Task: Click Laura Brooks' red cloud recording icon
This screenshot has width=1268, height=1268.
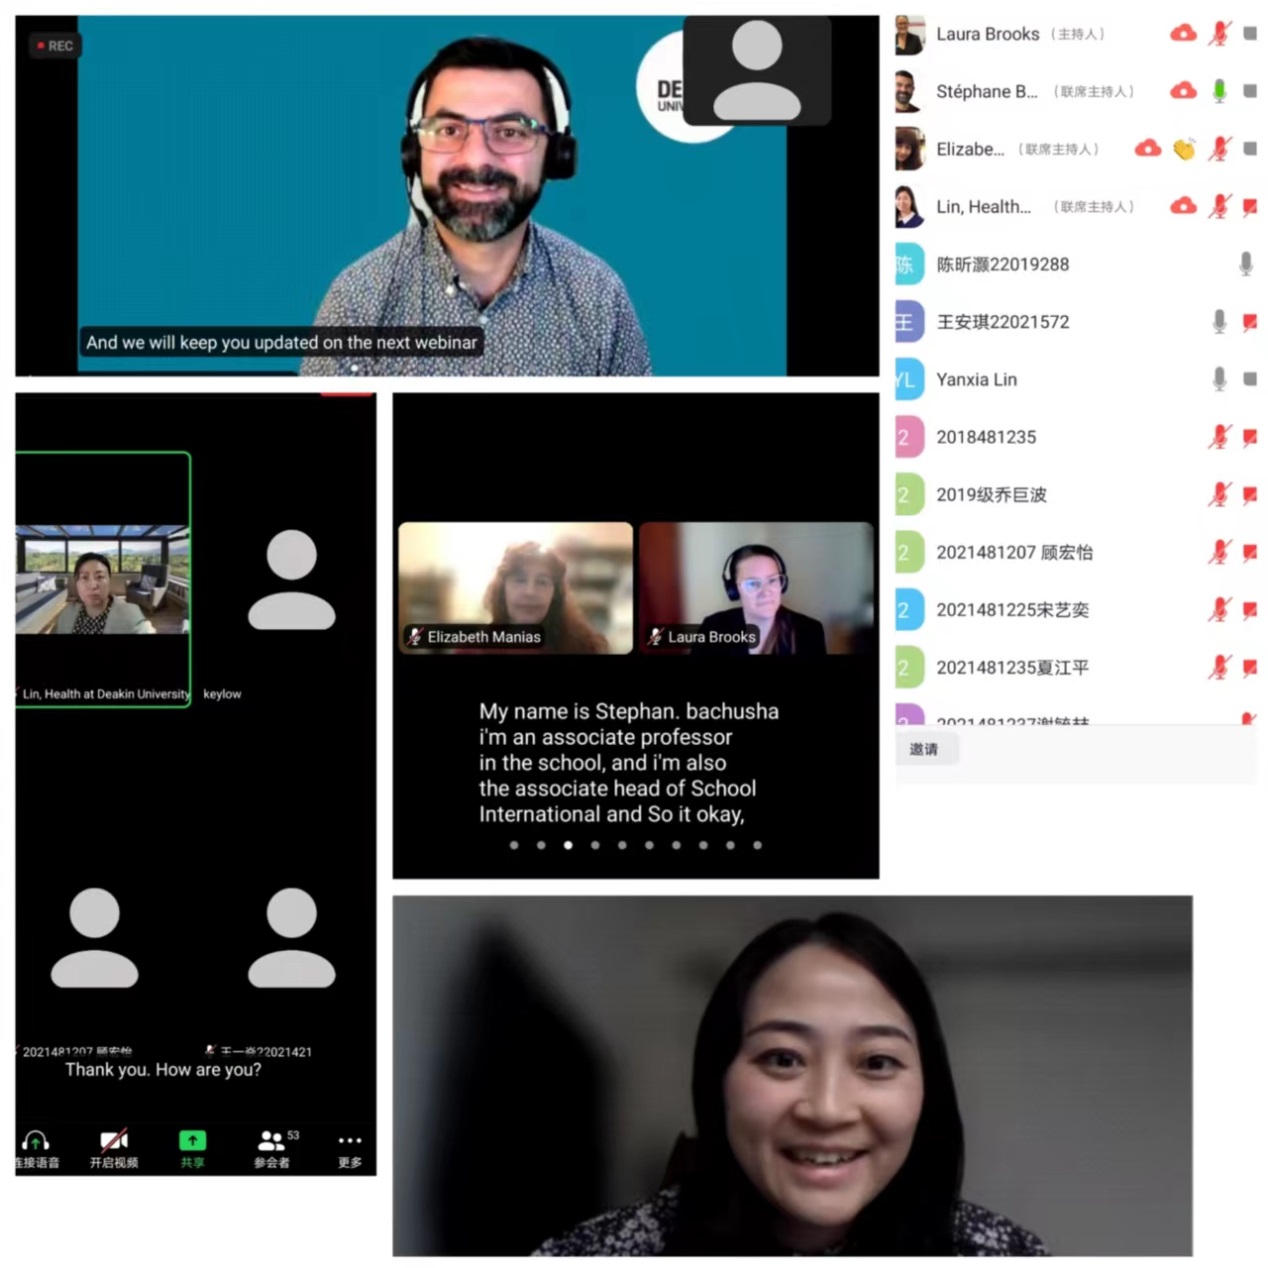Action: [1183, 34]
